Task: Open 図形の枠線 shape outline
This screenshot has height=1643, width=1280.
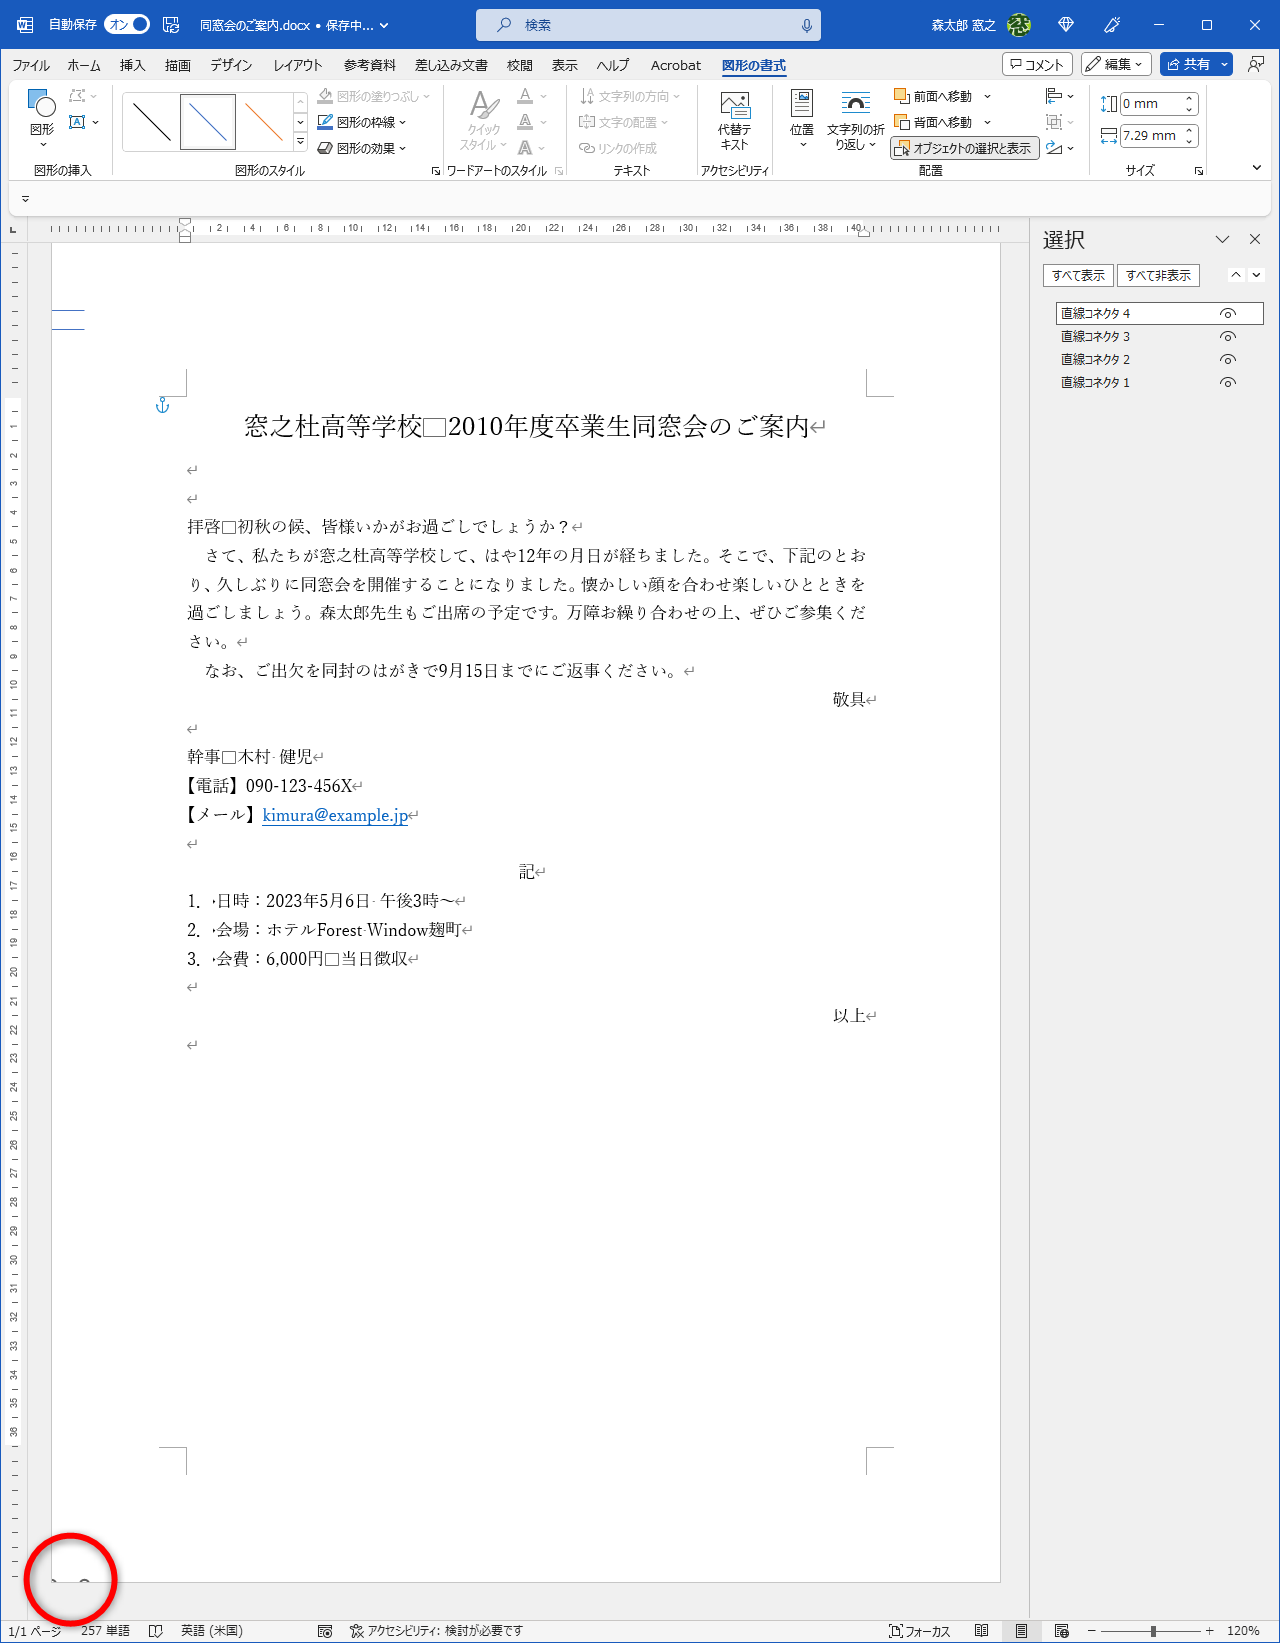Action: [x=362, y=122]
